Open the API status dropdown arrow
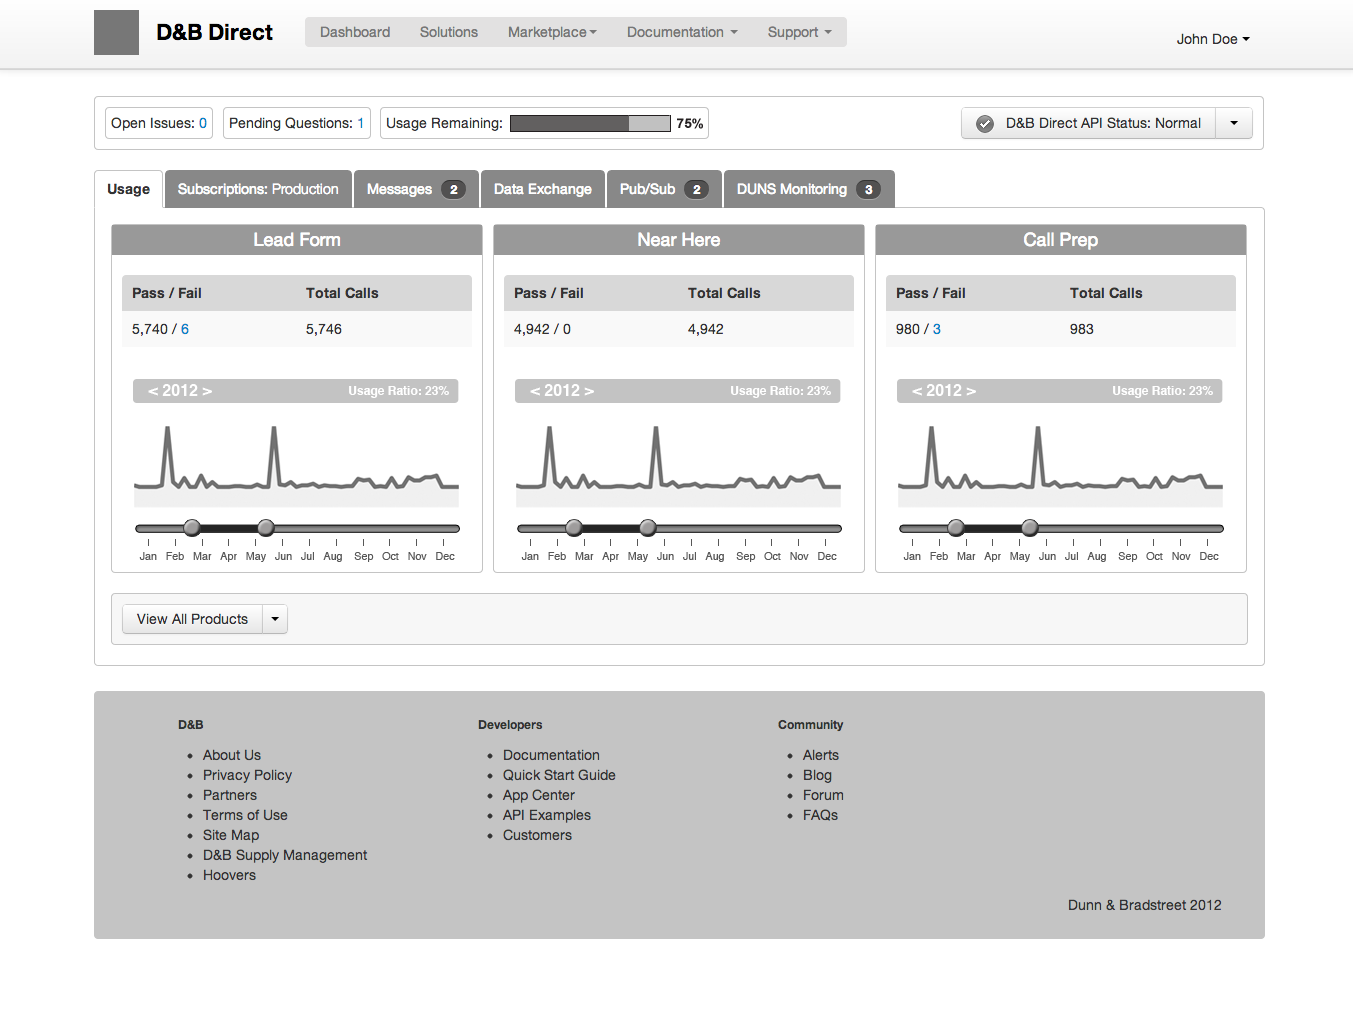This screenshot has height=1024, width=1353. (1234, 123)
